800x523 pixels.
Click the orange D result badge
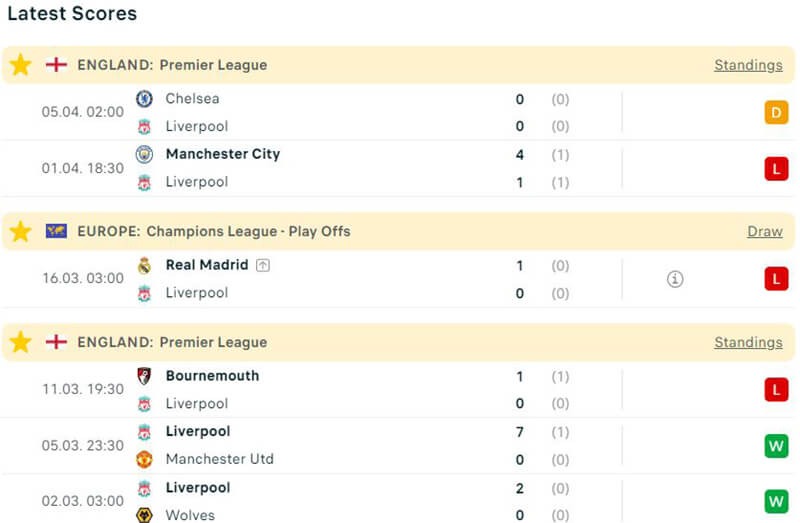coord(776,113)
